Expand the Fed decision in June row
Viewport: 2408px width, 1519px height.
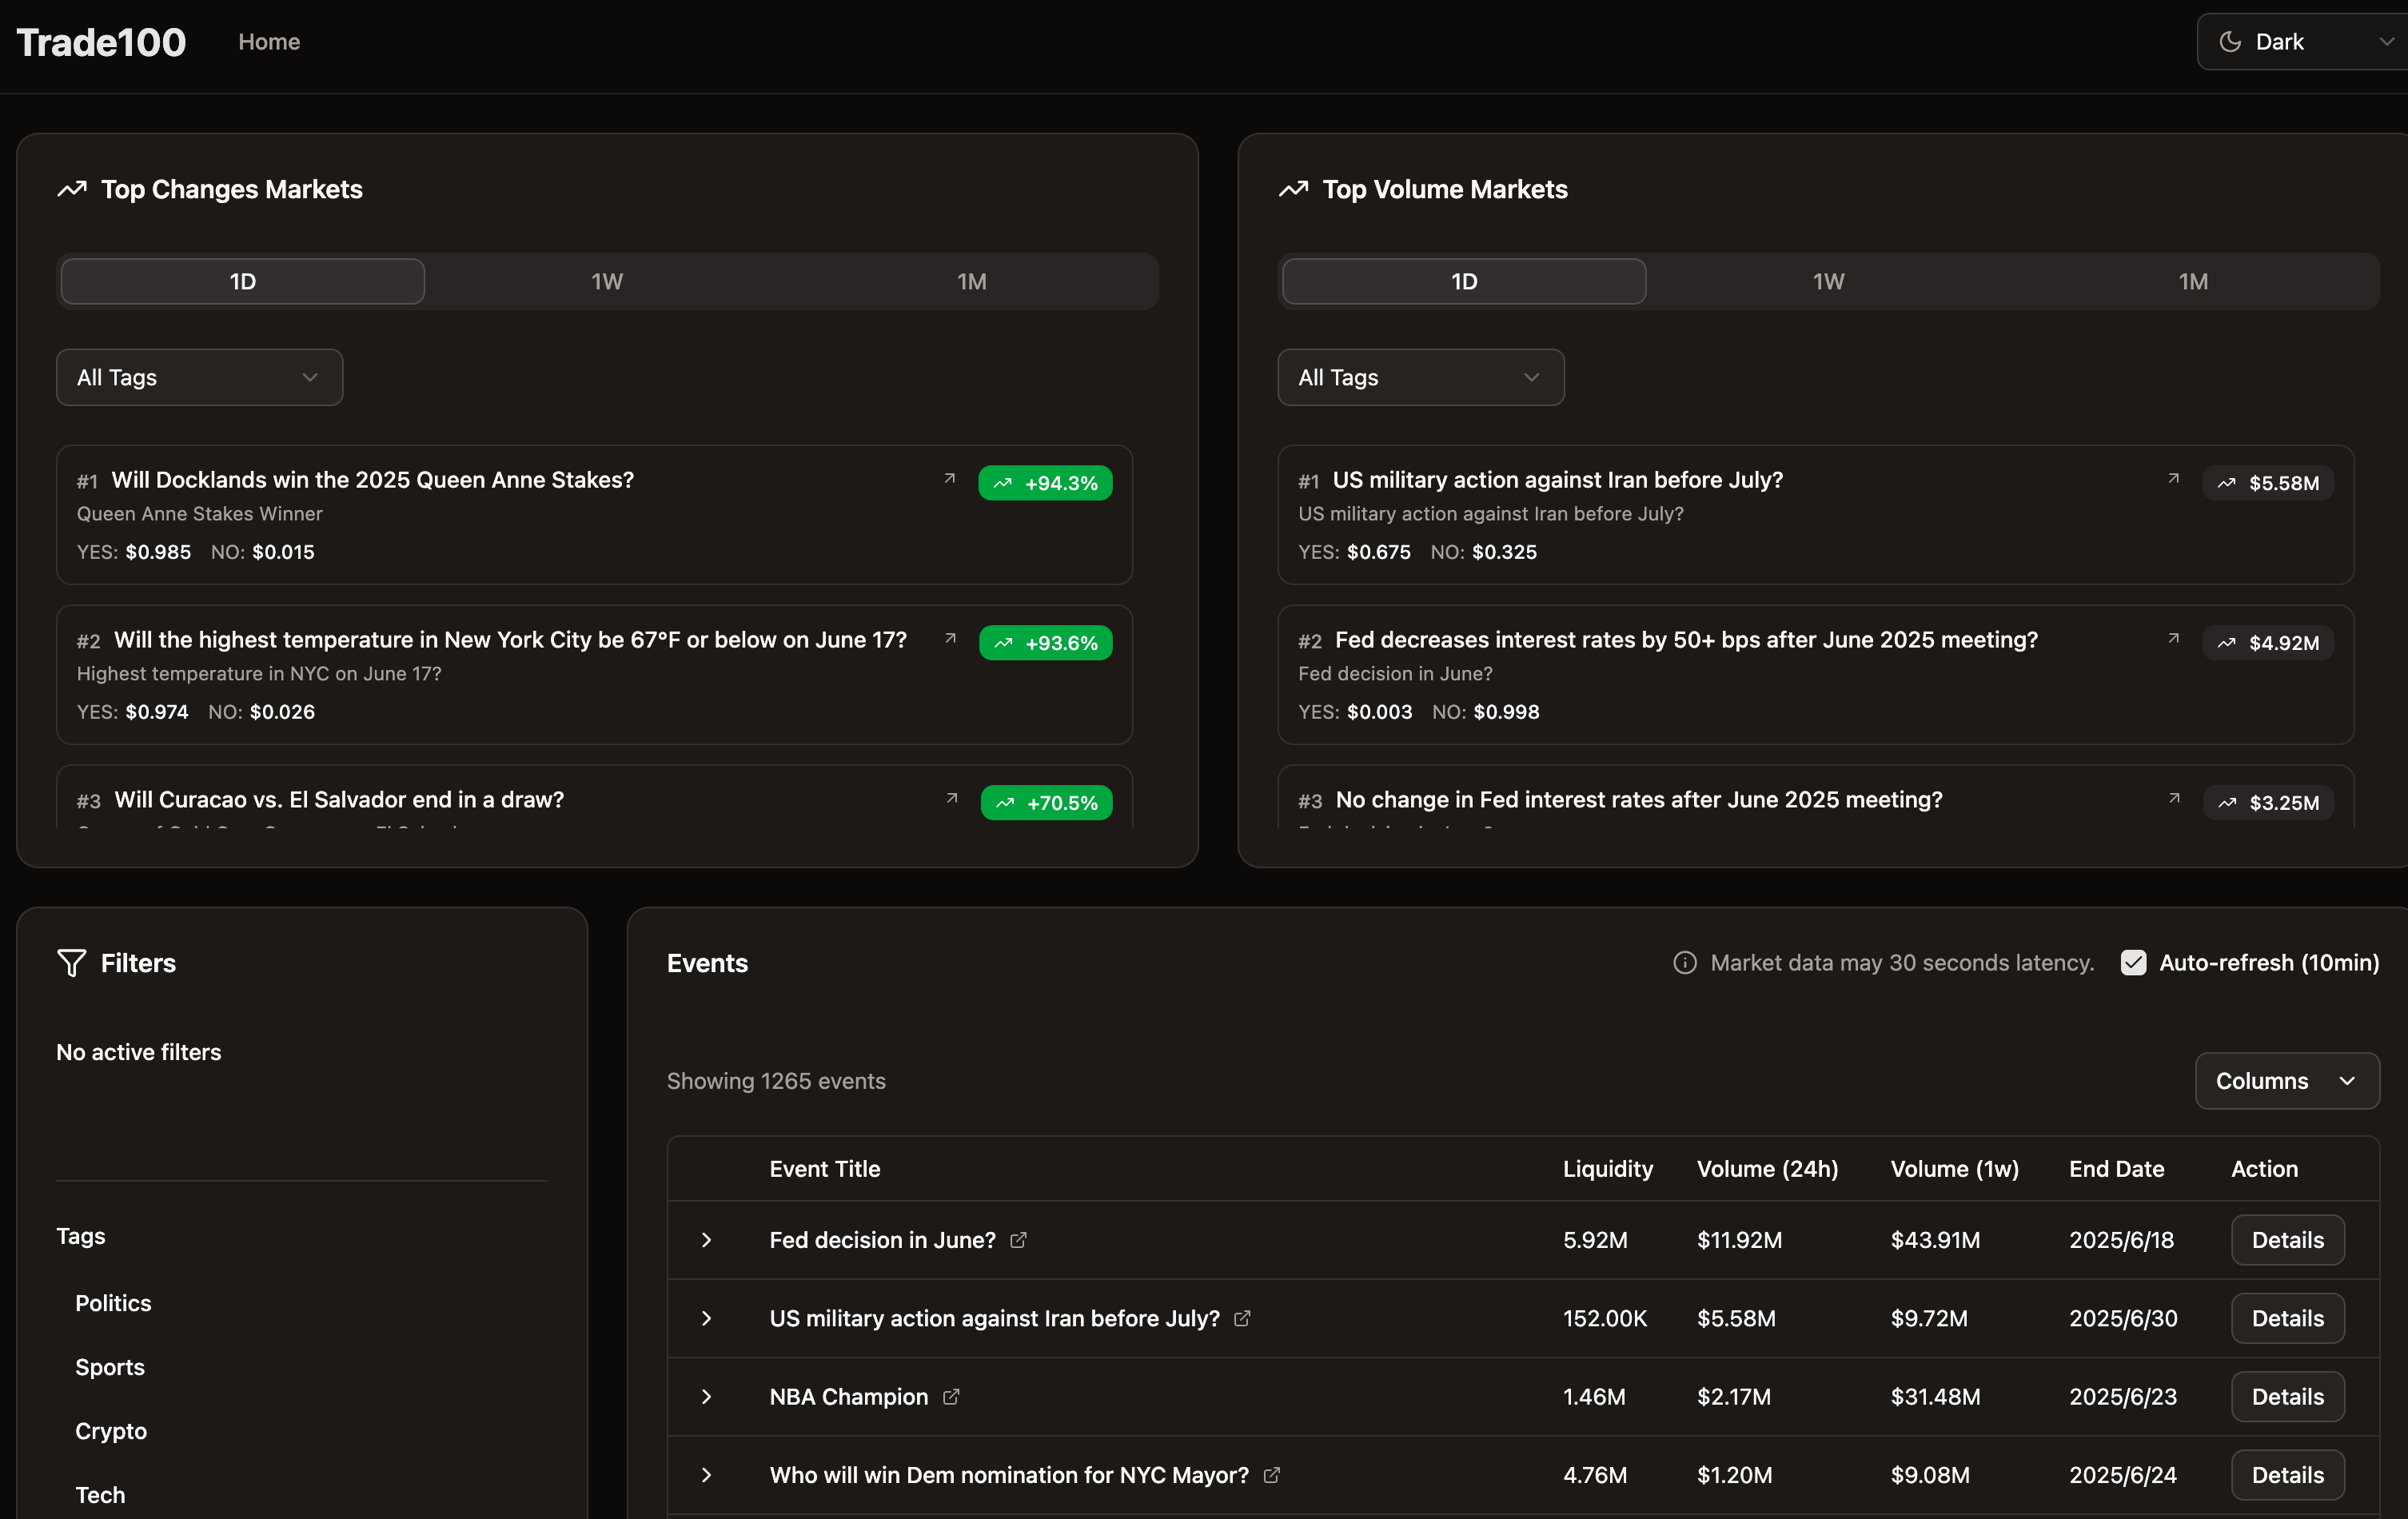click(707, 1240)
